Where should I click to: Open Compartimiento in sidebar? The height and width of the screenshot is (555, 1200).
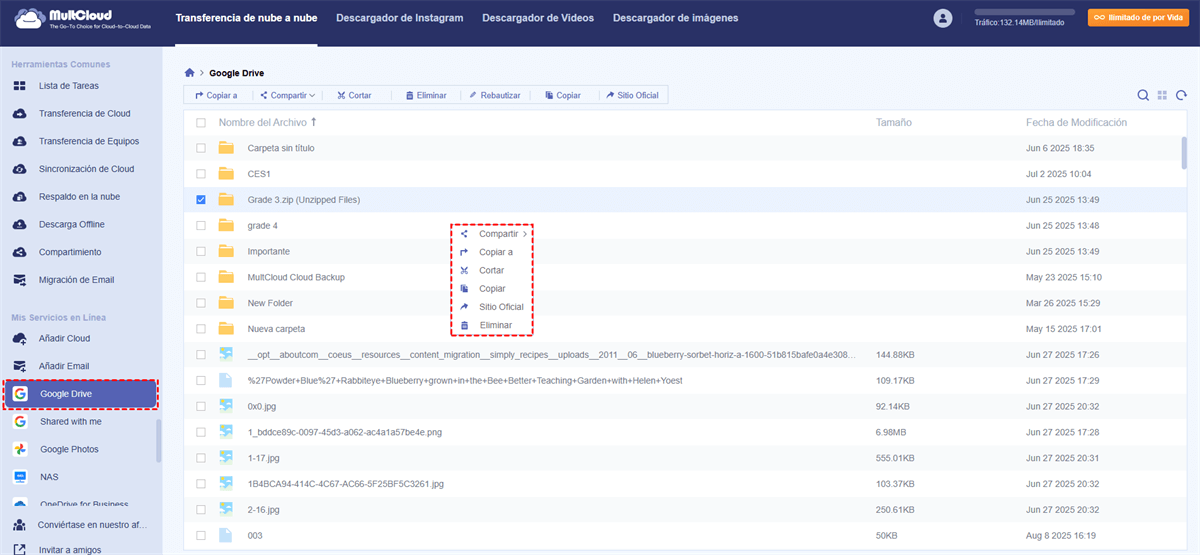pyautogui.click(x=70, y=252)
